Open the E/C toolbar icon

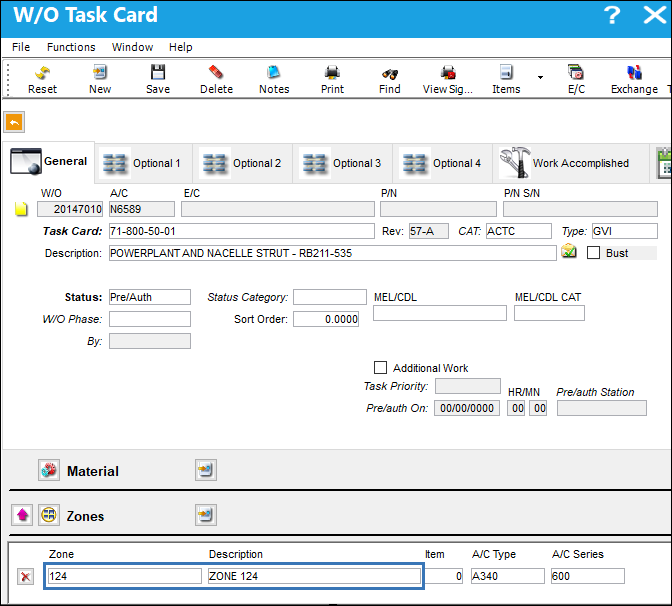click(x=576, y=72)
